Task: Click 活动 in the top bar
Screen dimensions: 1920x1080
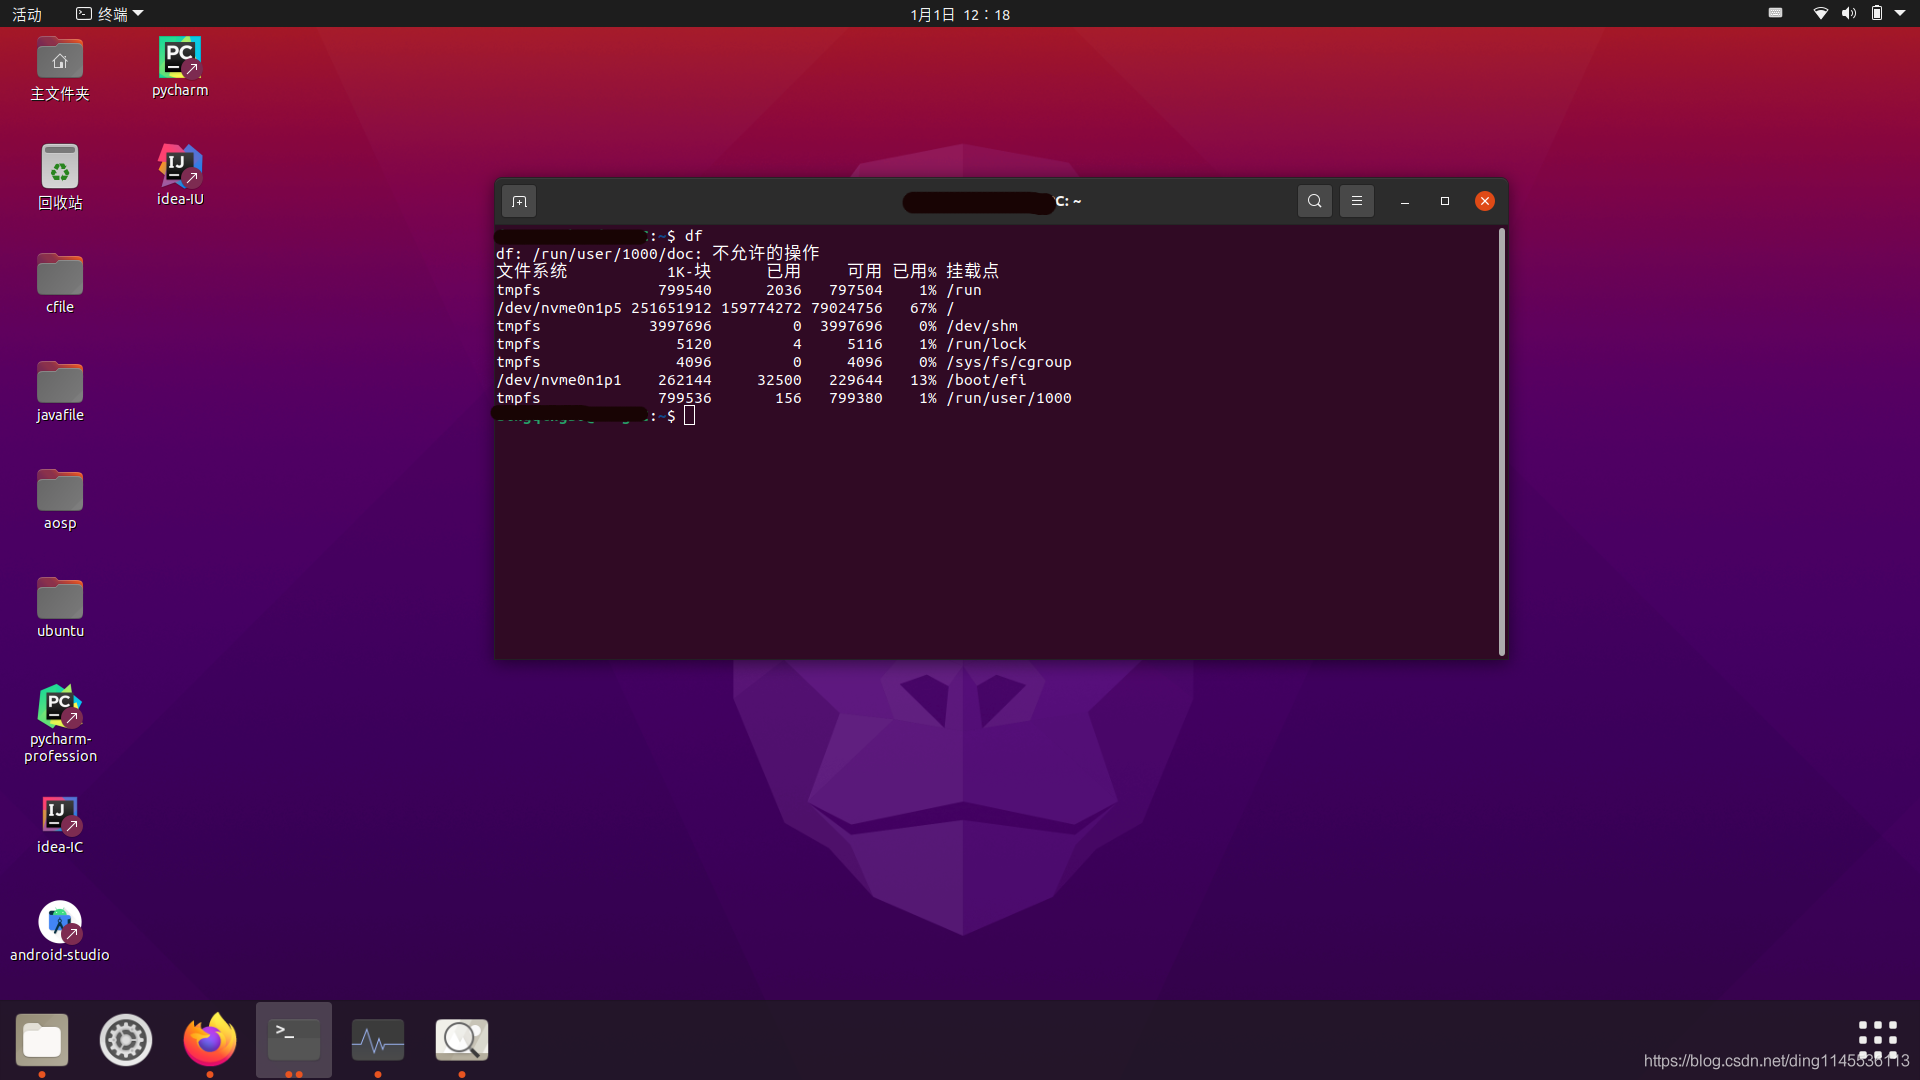Action: pyautogui.click(x=26, y=14)
